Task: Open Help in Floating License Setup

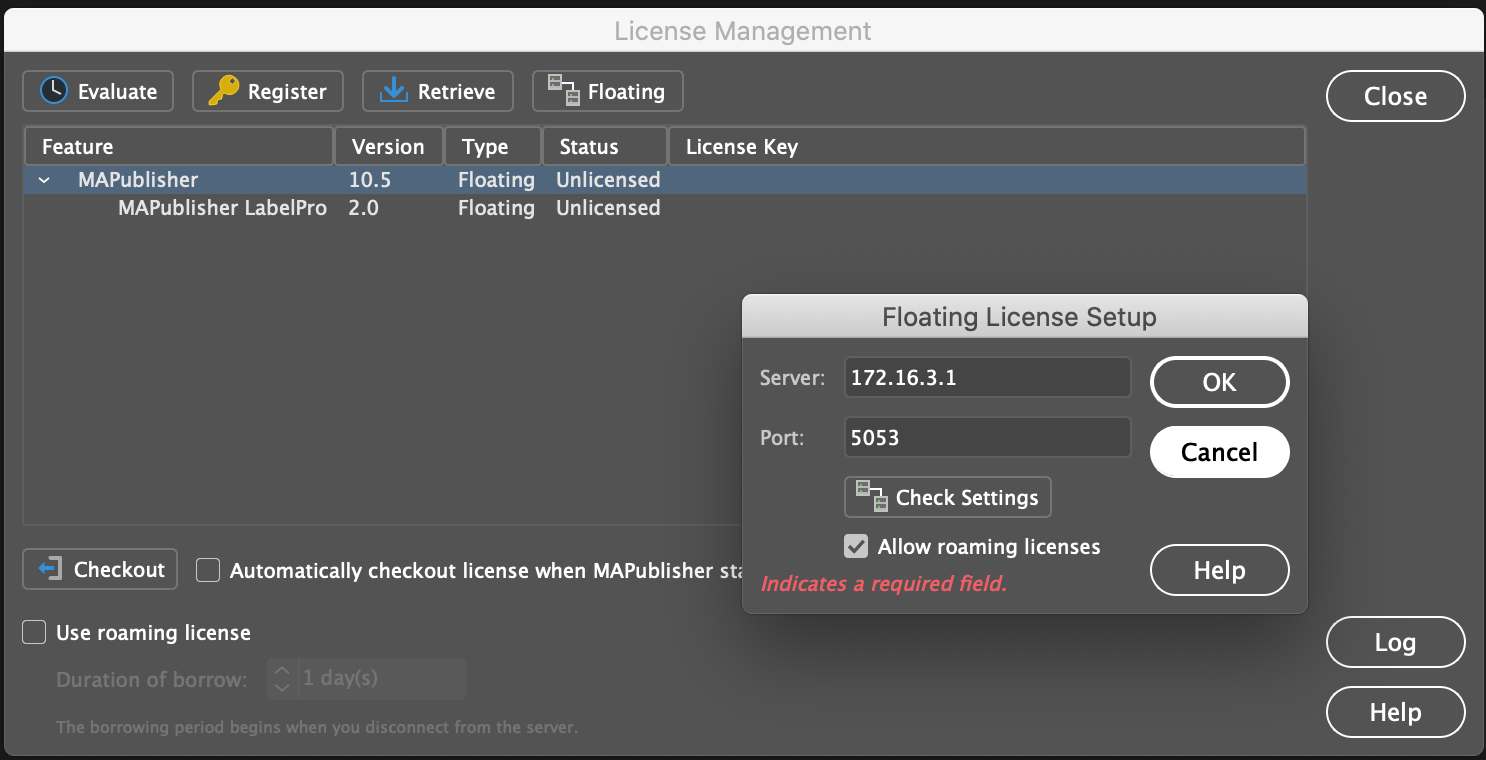Action: click(1219, 570)
